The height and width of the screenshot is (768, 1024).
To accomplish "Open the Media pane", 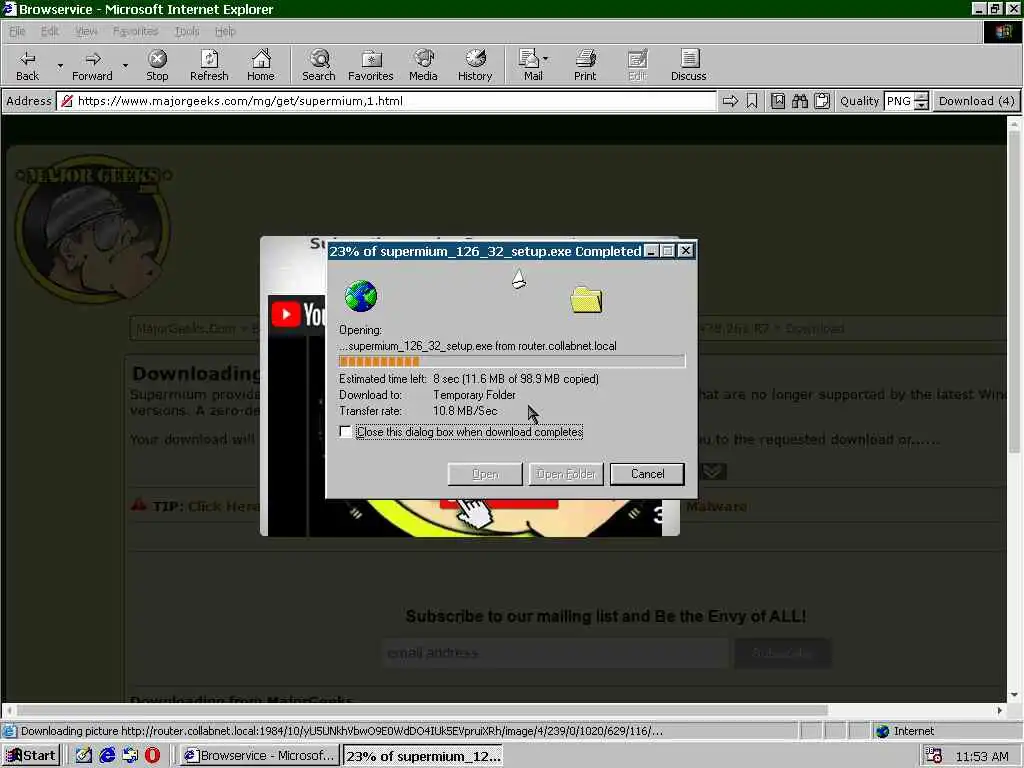I will point(423,65).
